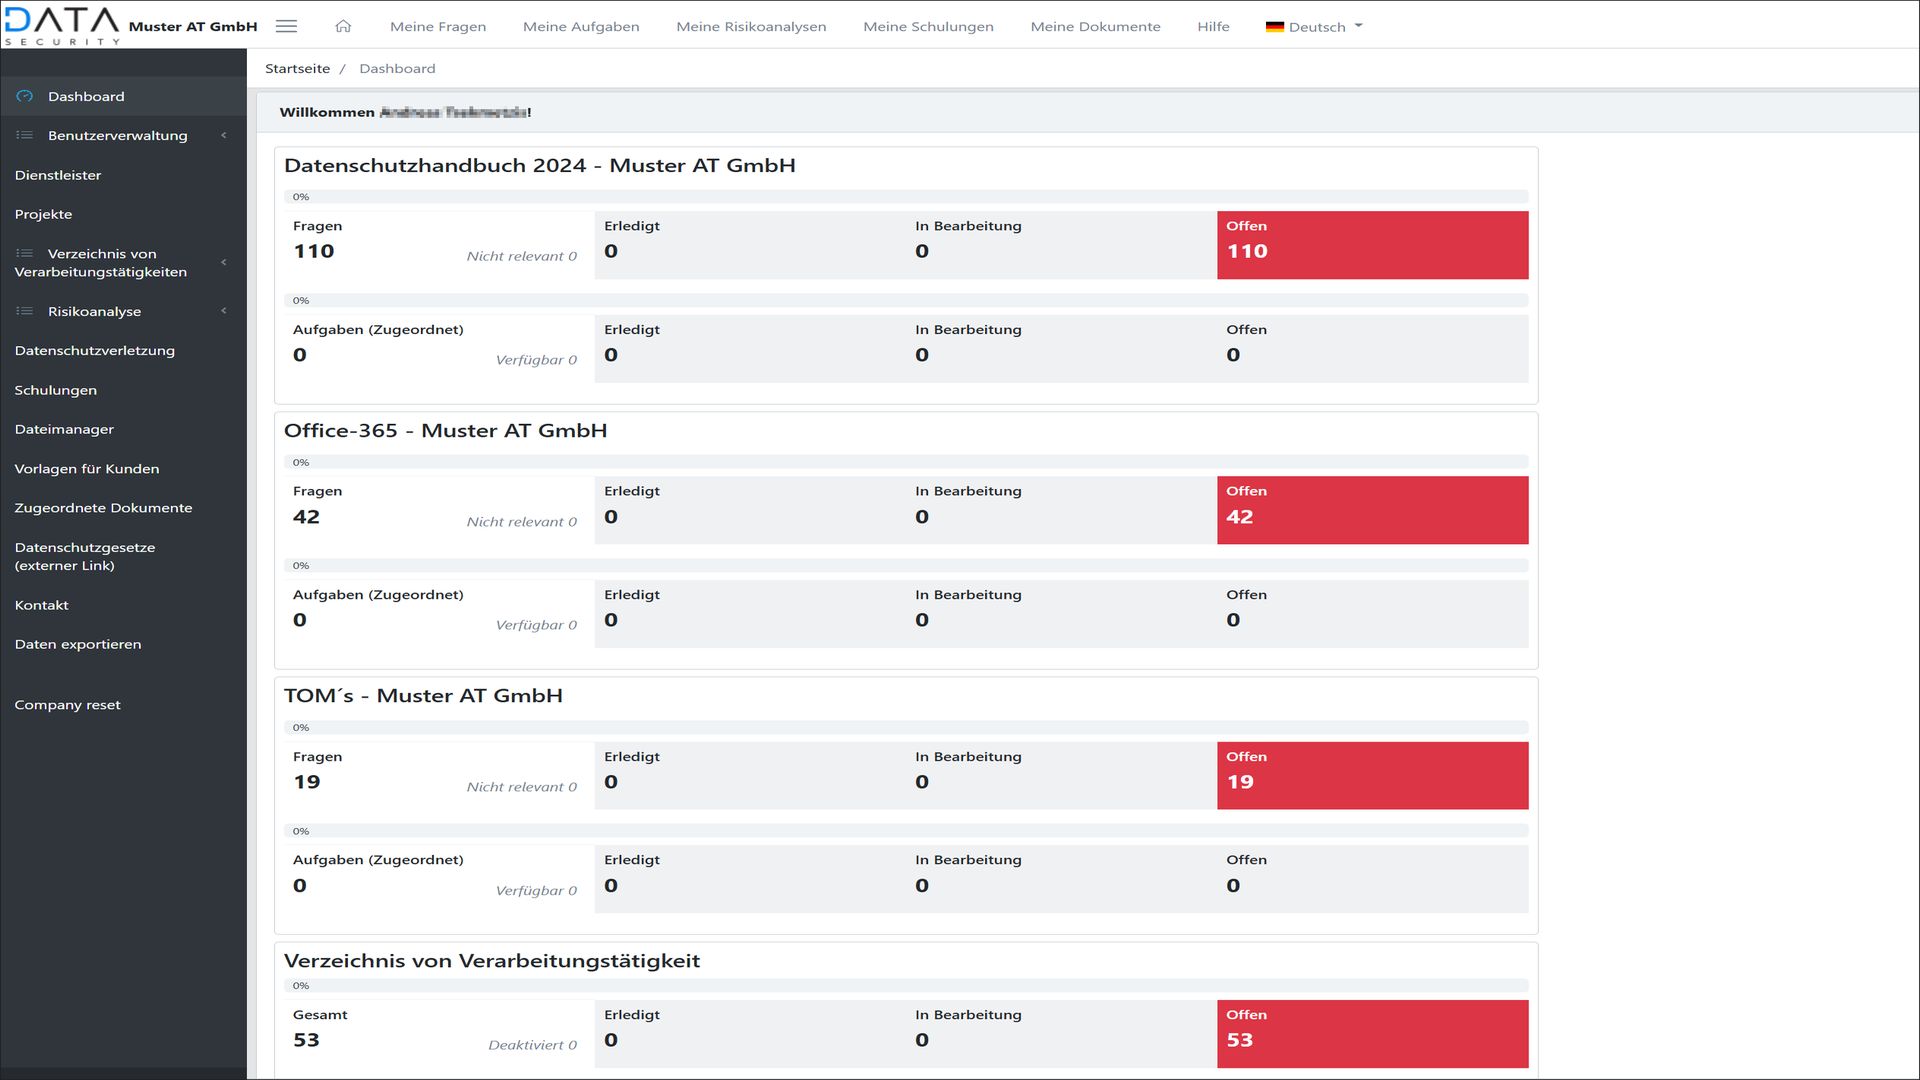The height and width of the screenshot is (1080, 1920).
Task: Click the Willkommen greeting text
Action: 405,112
